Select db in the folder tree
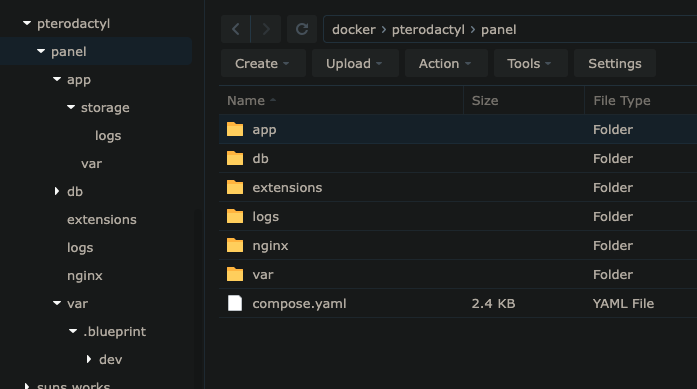 coord(75,192)
